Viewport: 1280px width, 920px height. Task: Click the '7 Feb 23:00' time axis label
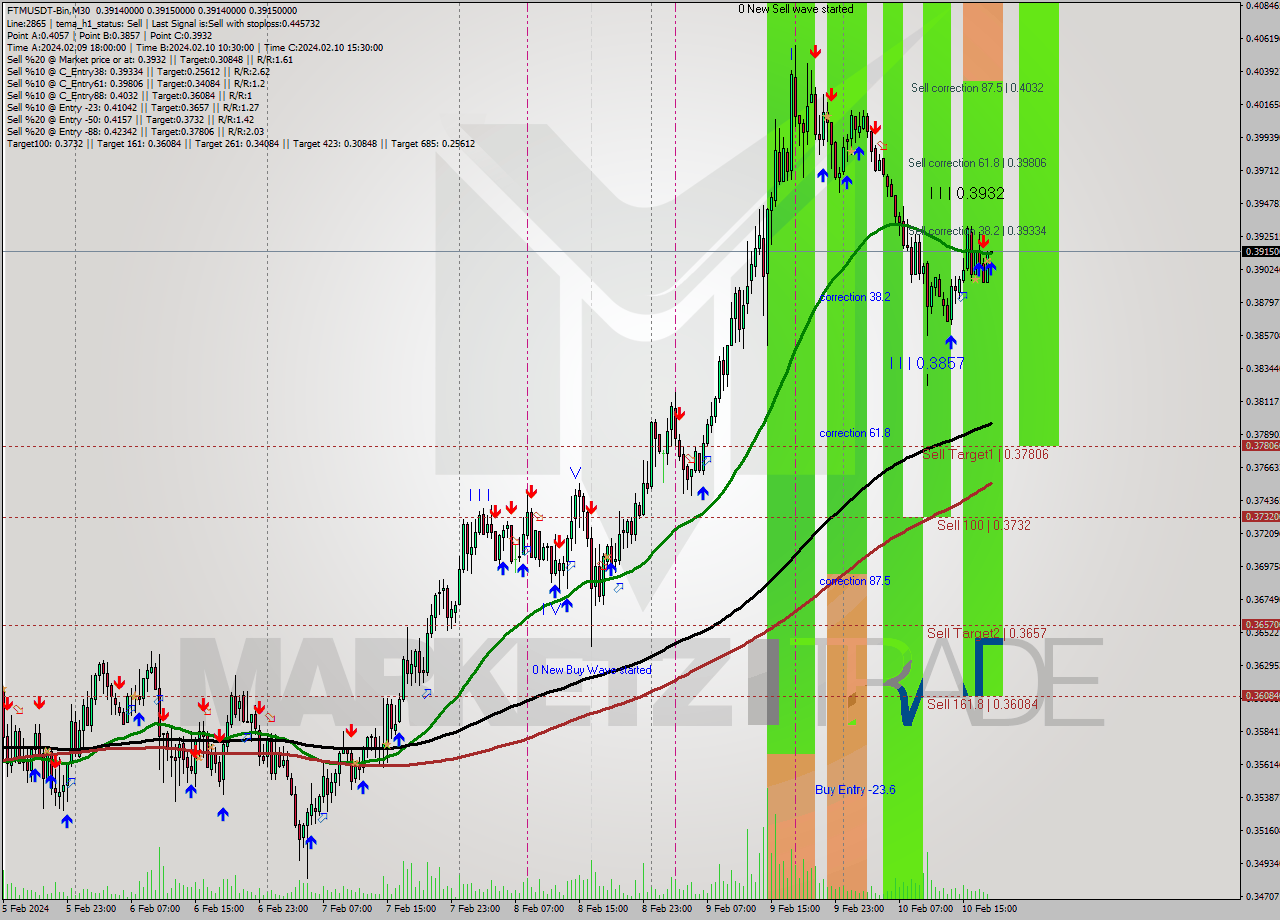point(477,910)
